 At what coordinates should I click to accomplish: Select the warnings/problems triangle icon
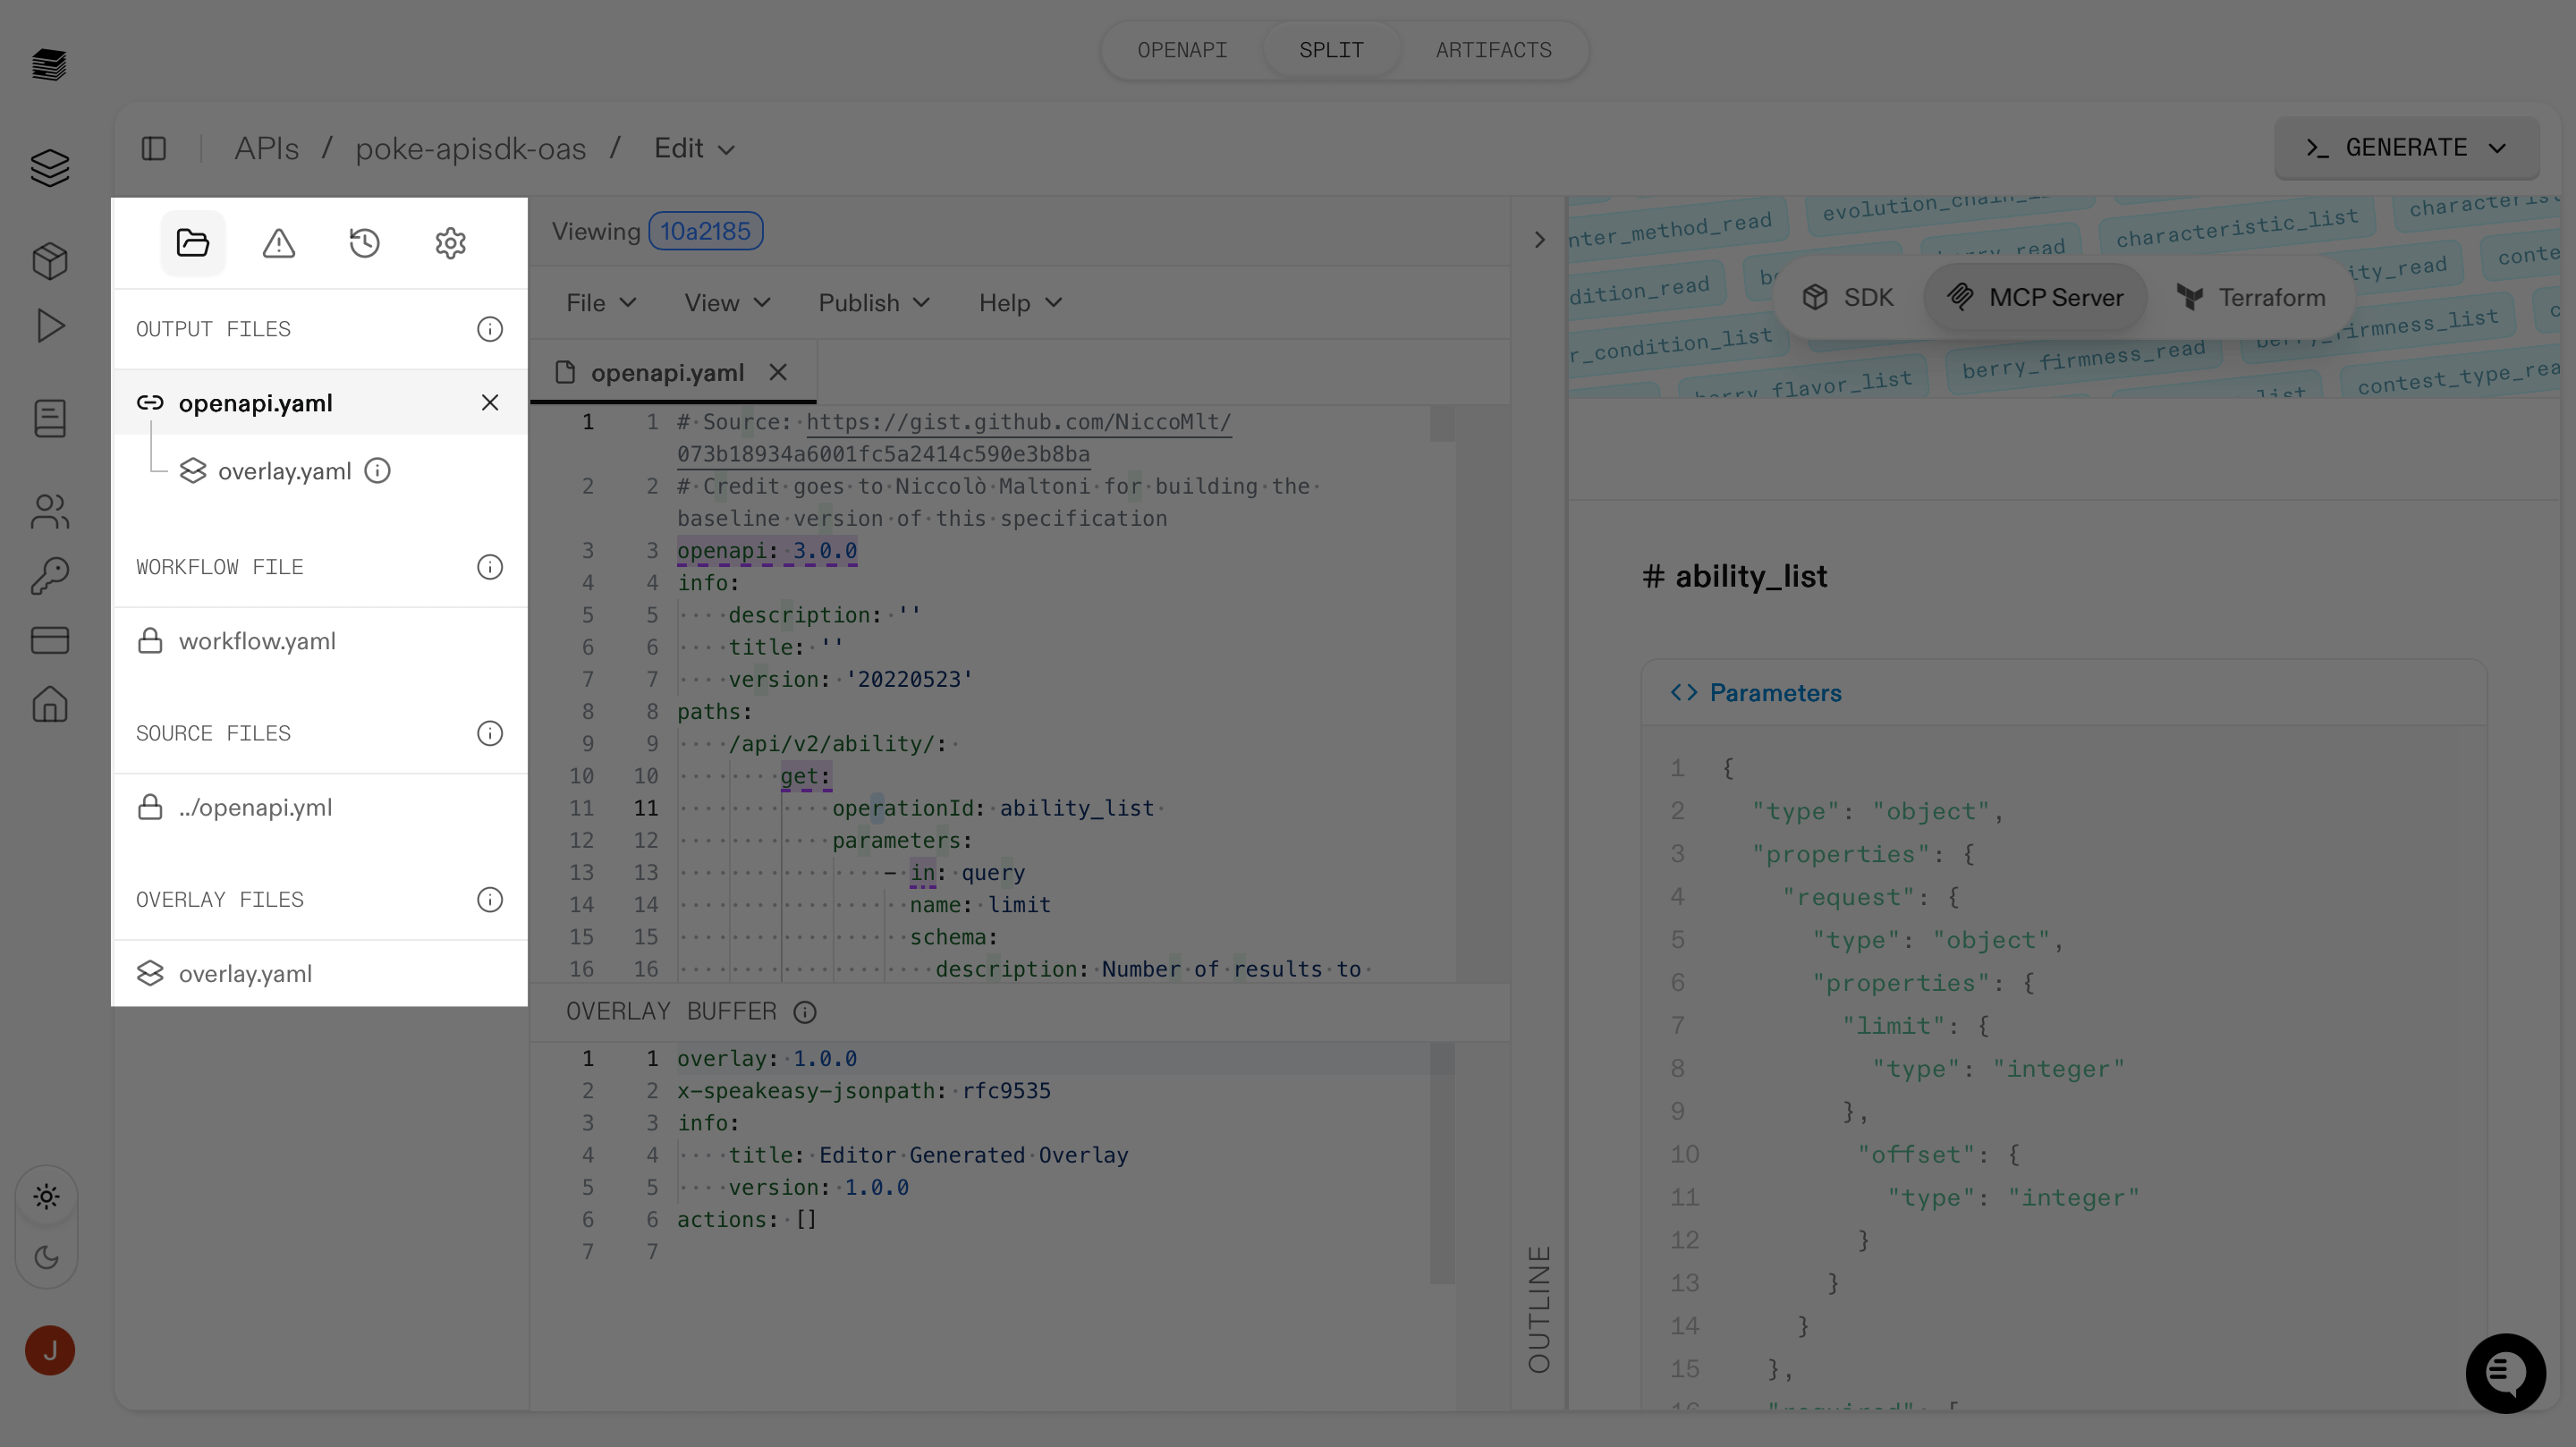point(278,242)
